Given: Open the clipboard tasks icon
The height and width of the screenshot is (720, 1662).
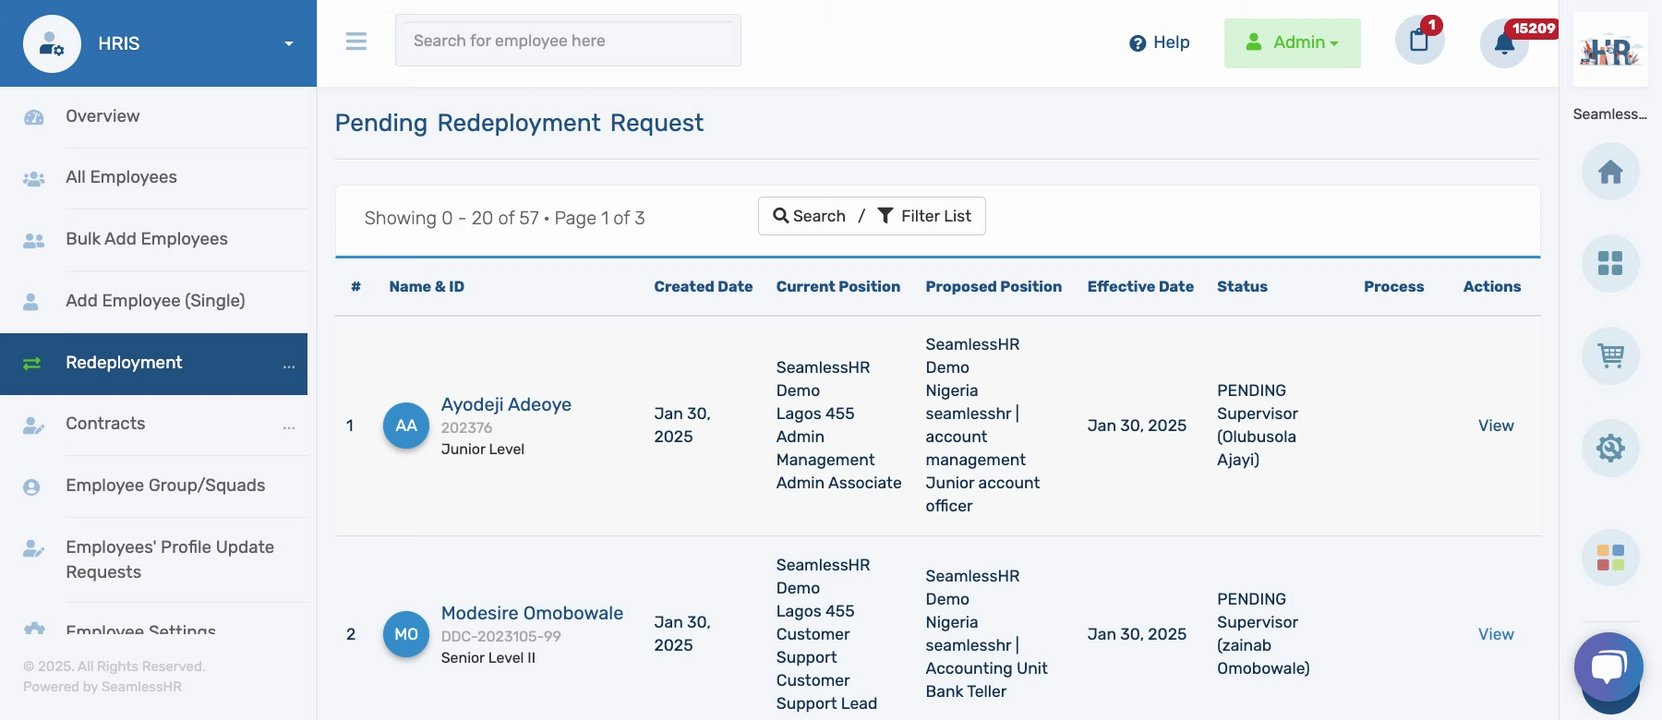Looking at the screenshot, I should (1419, 41).
